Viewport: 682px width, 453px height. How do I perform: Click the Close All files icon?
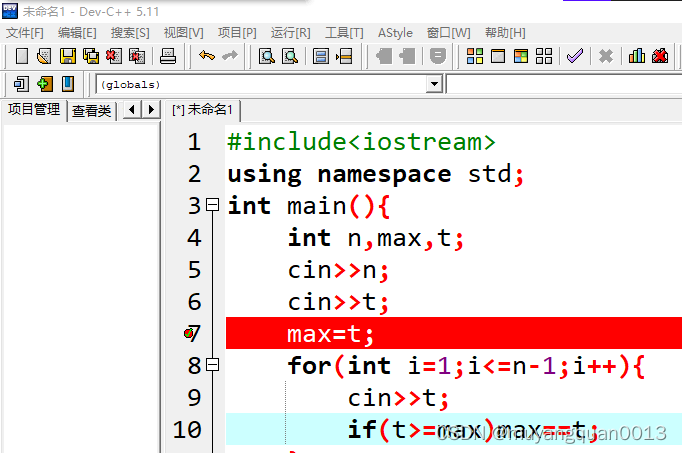137,56
